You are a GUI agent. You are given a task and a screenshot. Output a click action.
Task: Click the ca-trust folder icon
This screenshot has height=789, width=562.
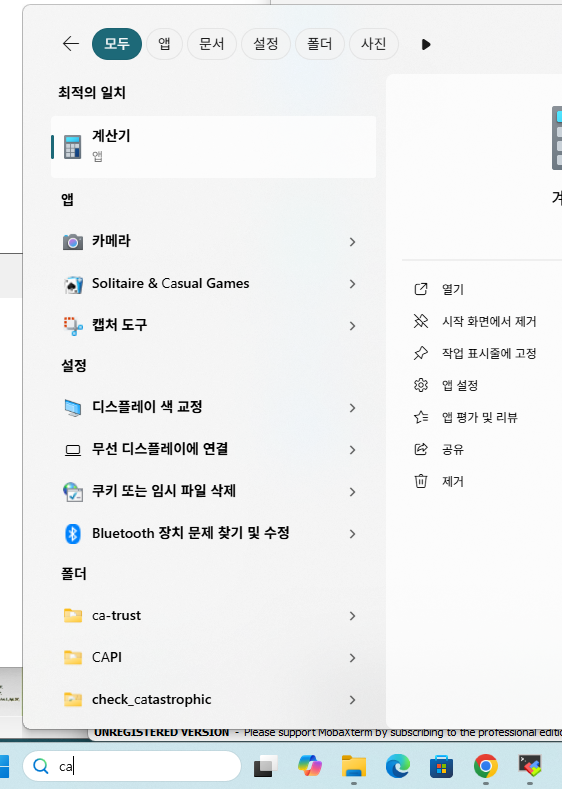click(73, 615)
